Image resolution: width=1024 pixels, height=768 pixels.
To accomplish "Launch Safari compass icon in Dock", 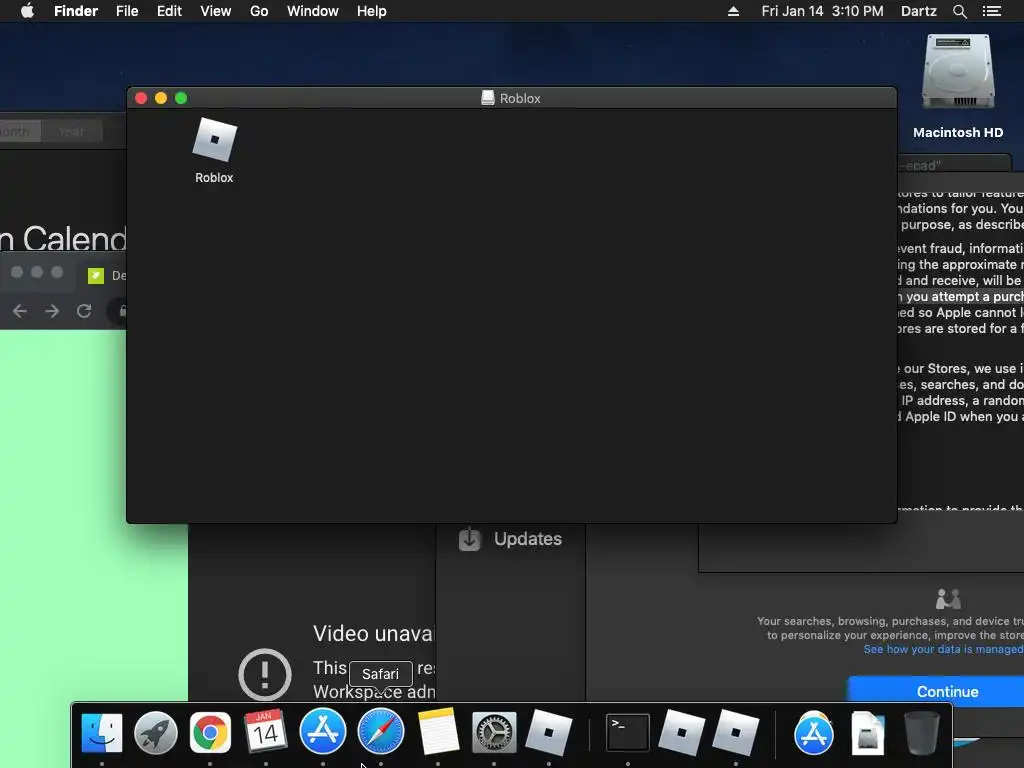I will click(381, 732).
